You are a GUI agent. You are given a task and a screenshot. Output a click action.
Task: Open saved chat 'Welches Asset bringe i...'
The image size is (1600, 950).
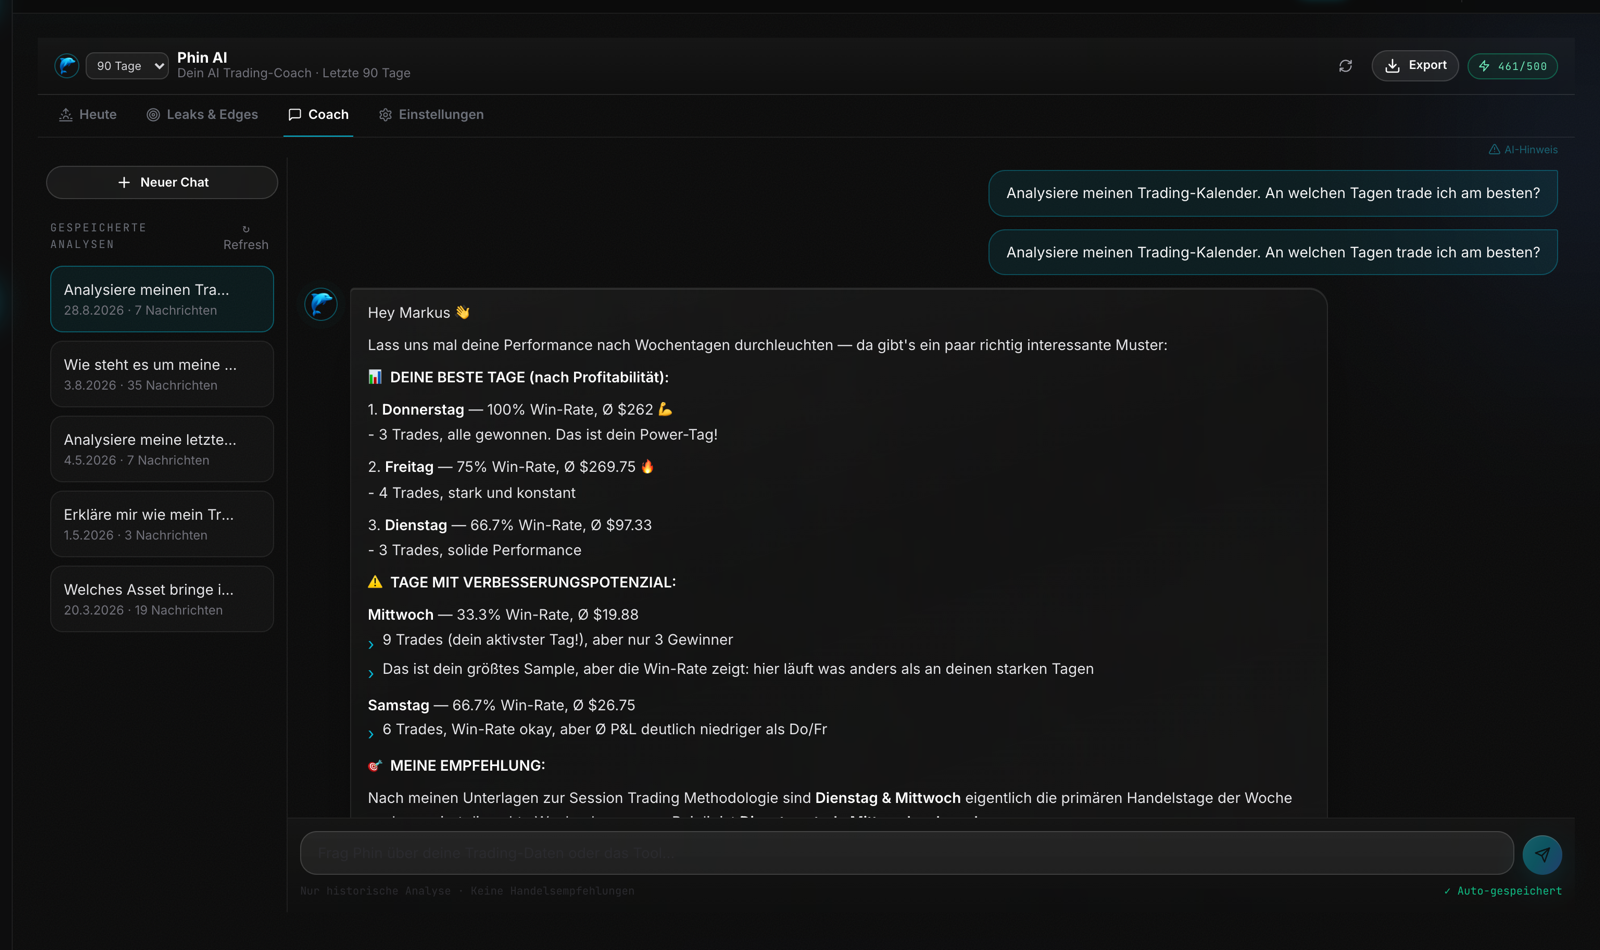click(x=162, y=599)
